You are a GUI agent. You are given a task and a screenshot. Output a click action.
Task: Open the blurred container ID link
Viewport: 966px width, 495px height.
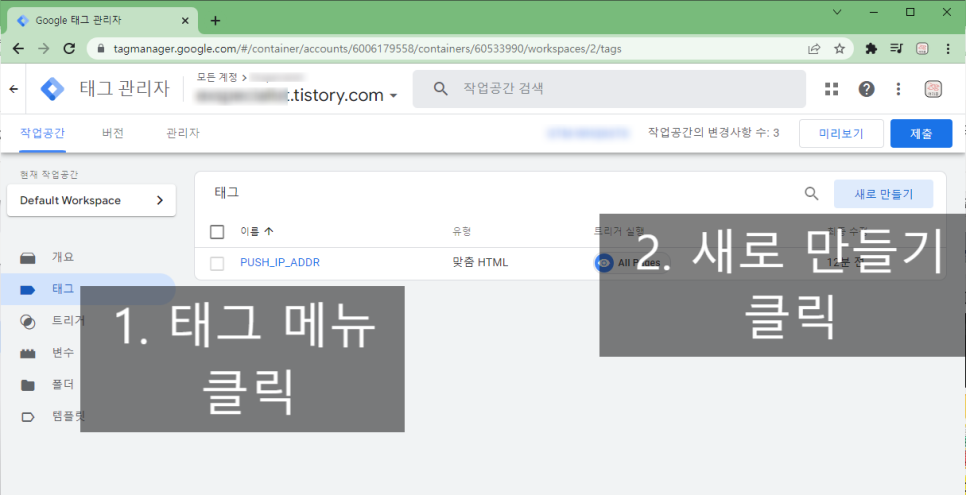click(x=588, y=132)
